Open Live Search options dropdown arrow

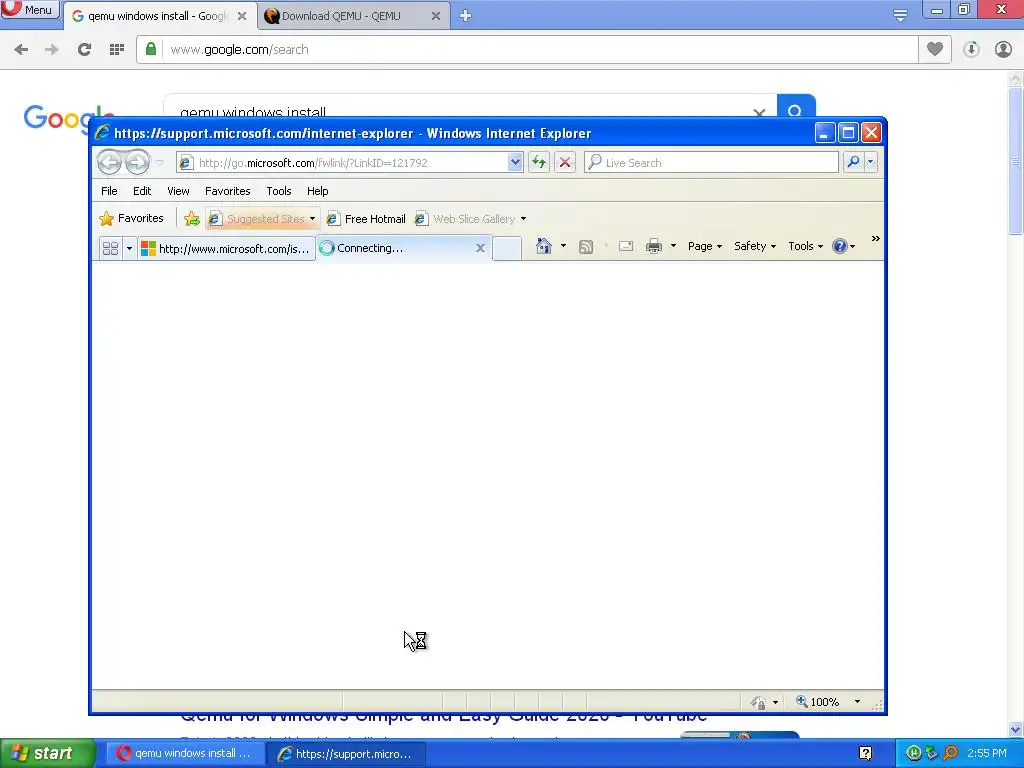click(x=871, y=162)
